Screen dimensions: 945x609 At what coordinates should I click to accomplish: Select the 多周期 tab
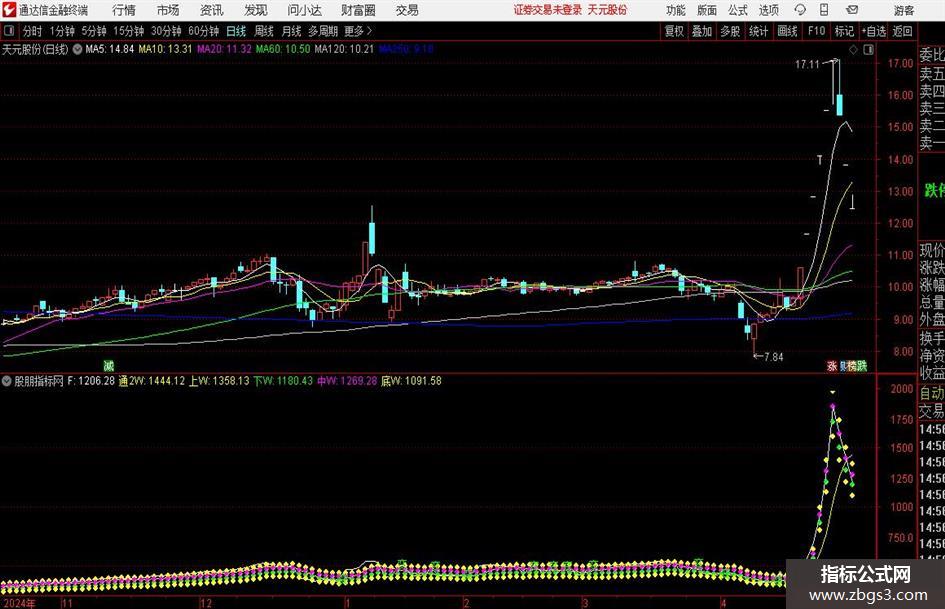click(x=323, y=31)
